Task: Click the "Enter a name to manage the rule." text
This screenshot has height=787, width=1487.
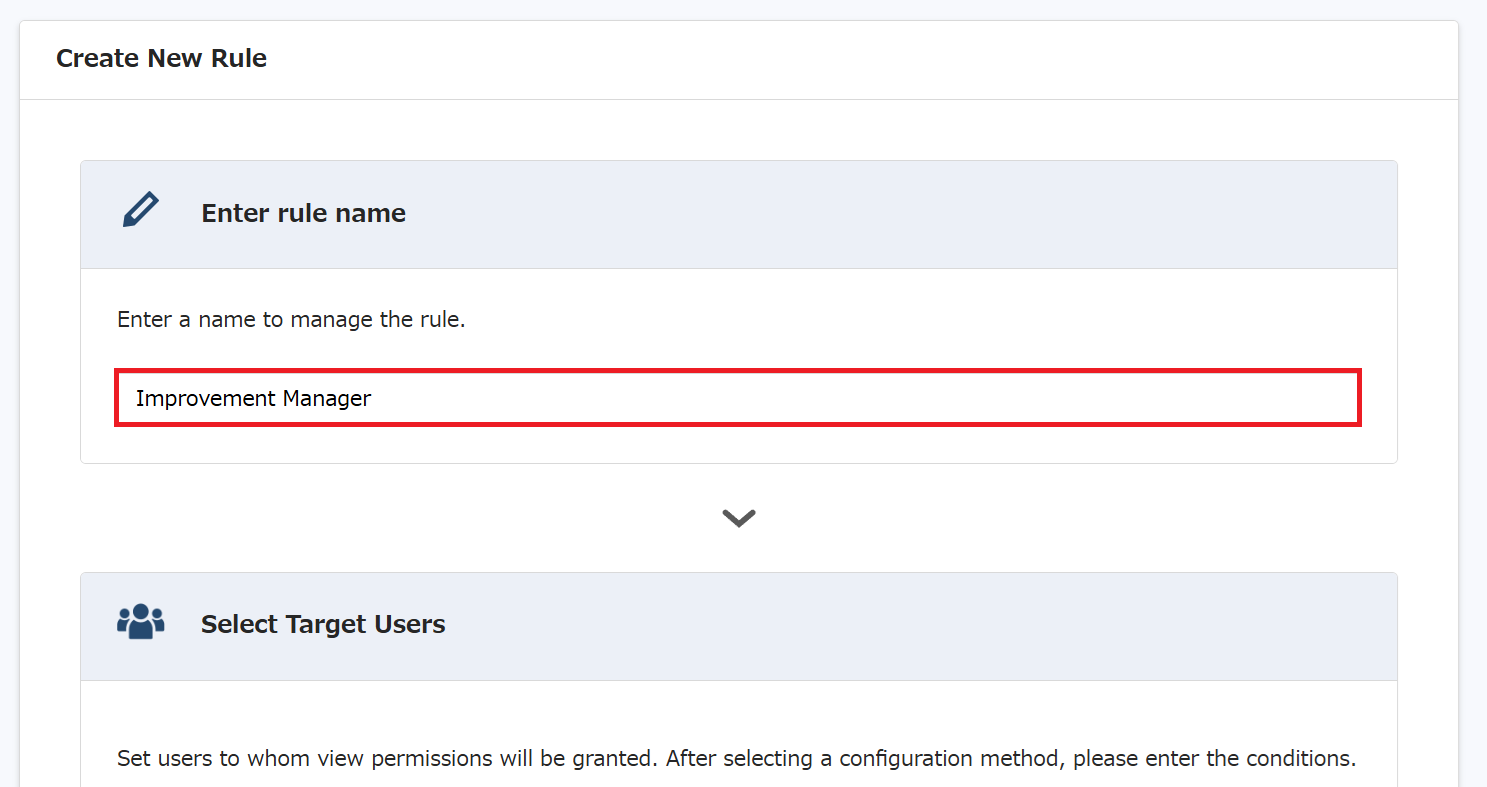Action: [291, 320]
